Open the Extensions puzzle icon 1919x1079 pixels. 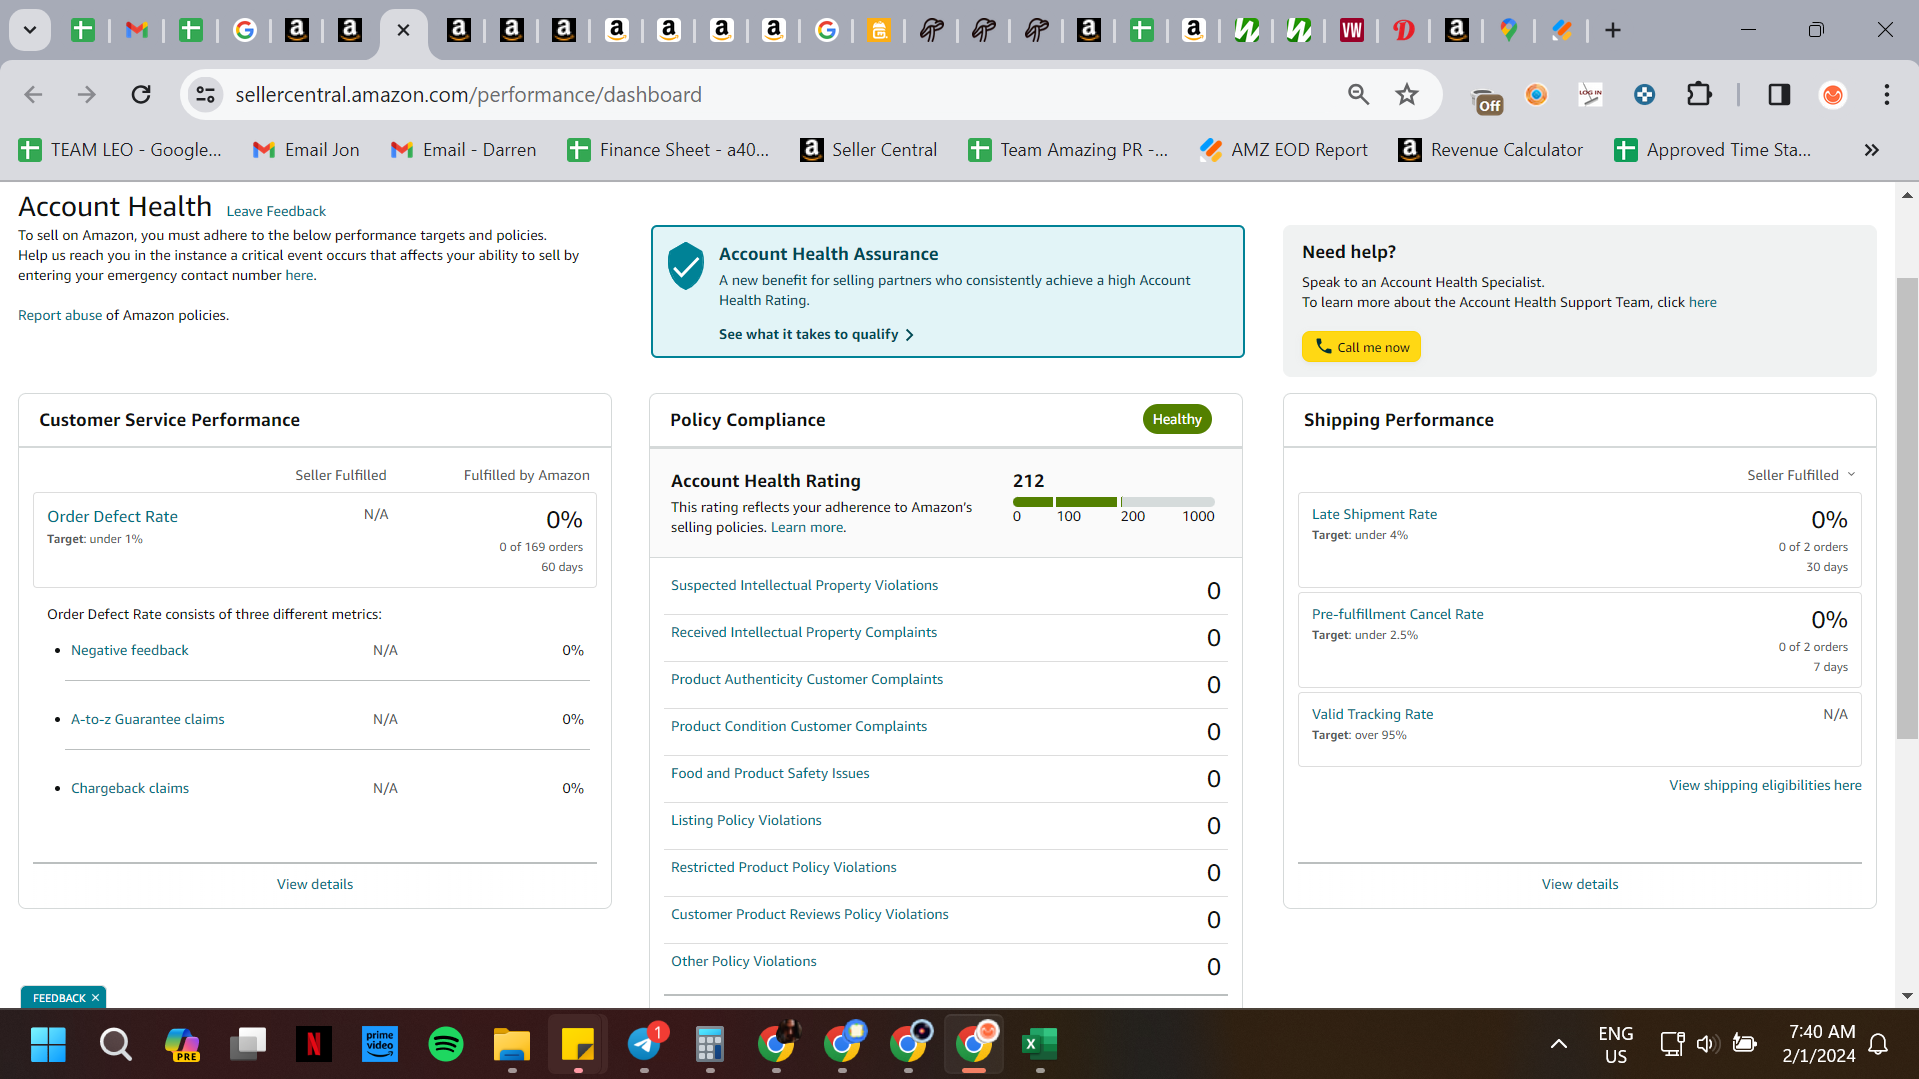1699,95
